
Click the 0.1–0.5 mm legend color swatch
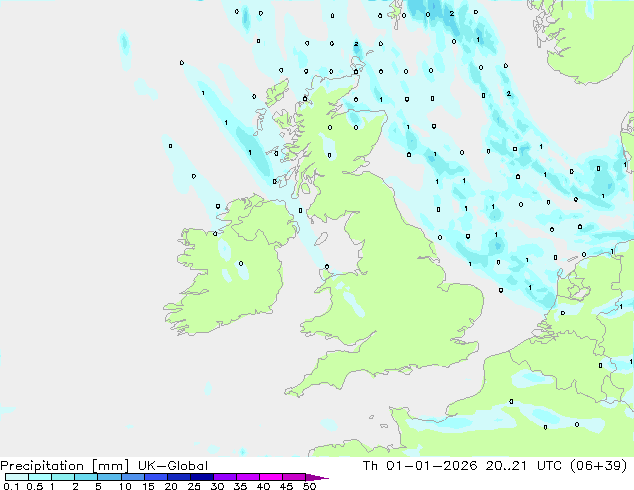click(x=17, y=477)
